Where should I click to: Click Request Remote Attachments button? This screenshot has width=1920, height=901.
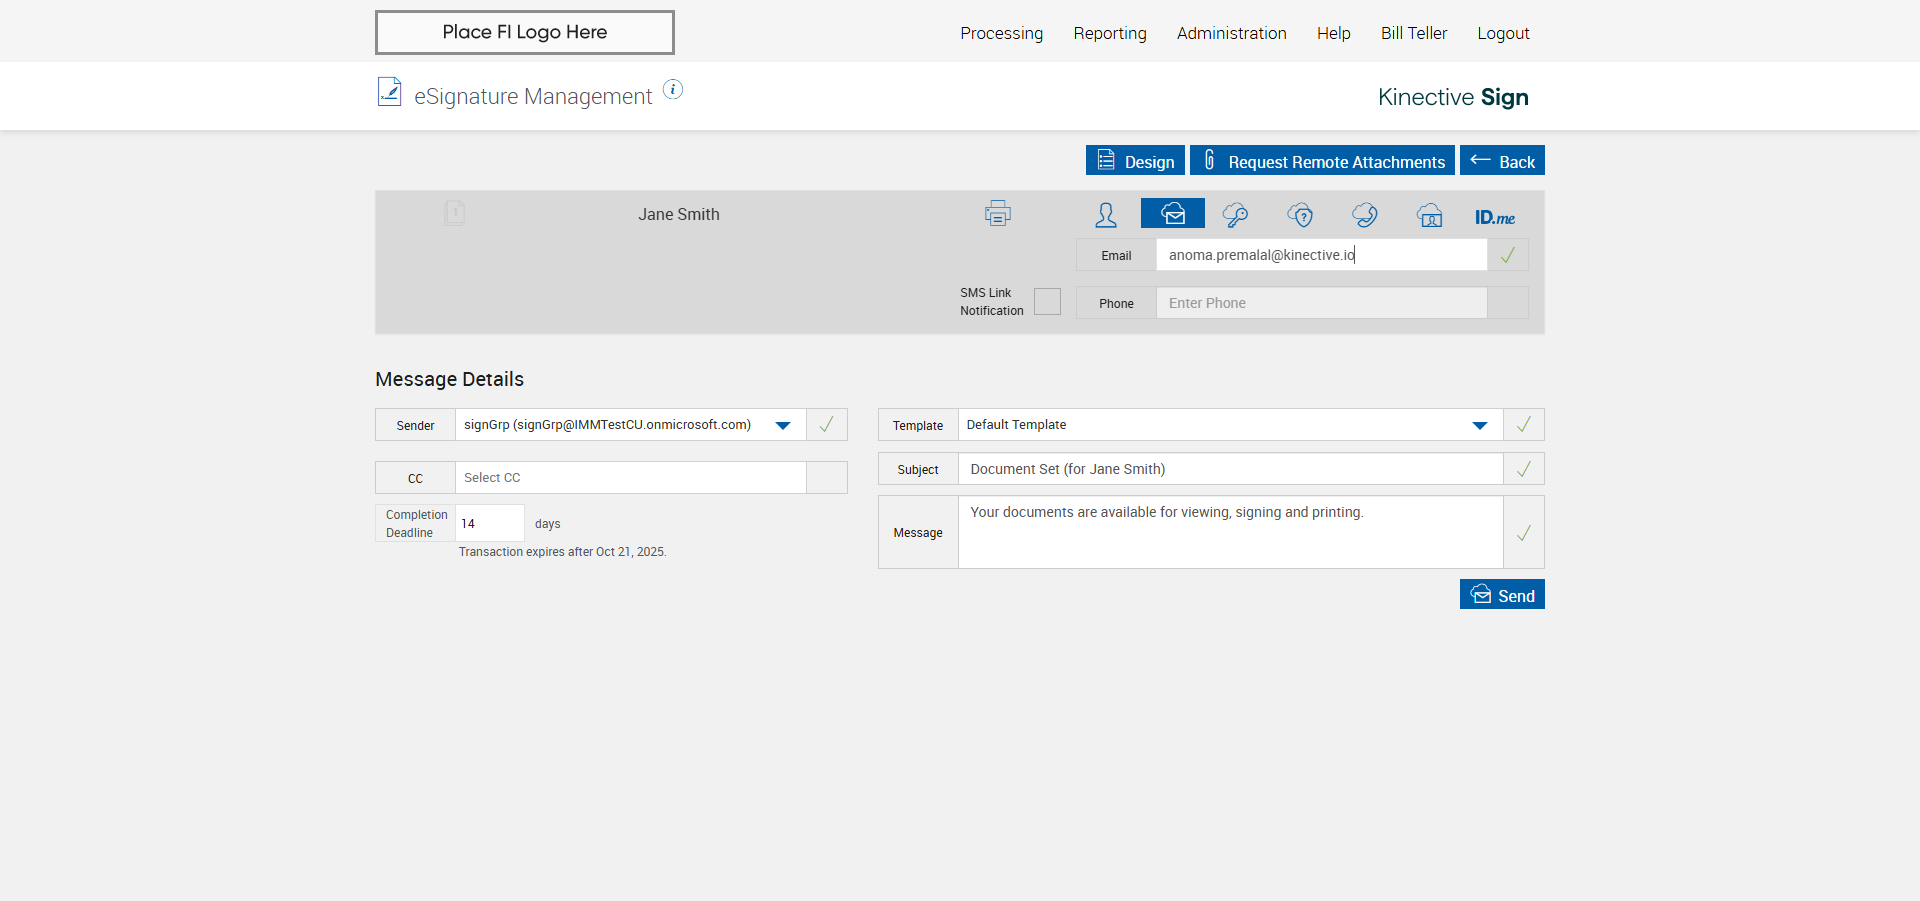point(1322,161)
